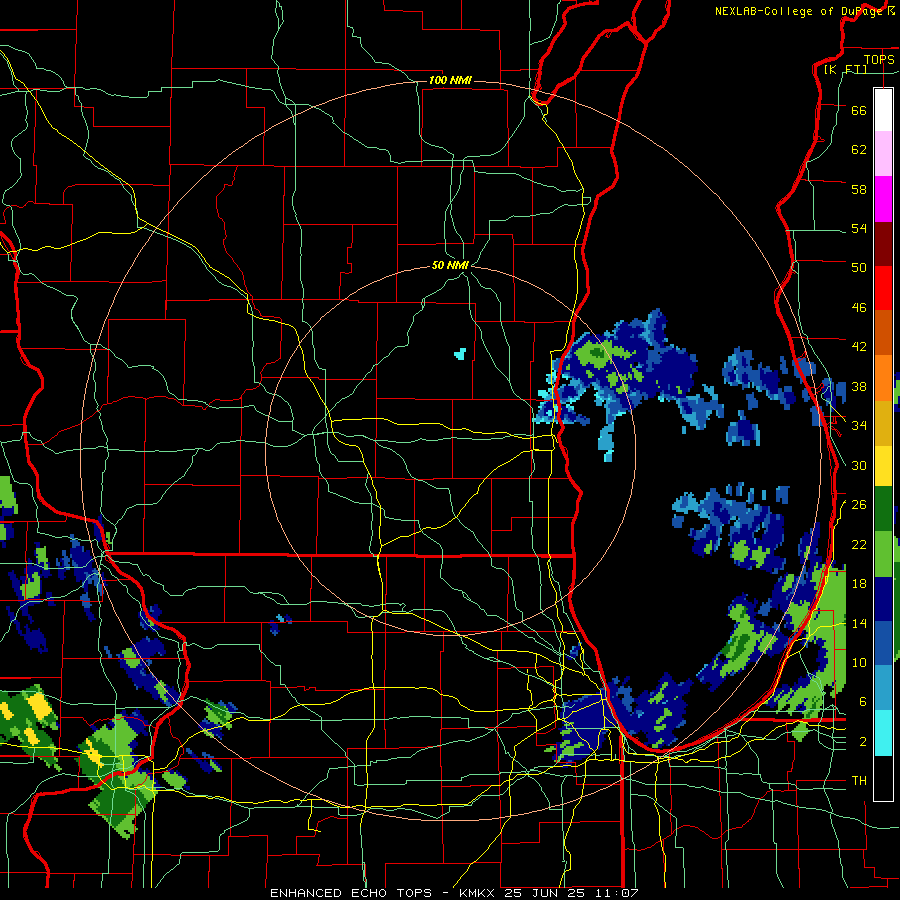
Task: Click the bright red legend swatch
Action: point(883,288)
